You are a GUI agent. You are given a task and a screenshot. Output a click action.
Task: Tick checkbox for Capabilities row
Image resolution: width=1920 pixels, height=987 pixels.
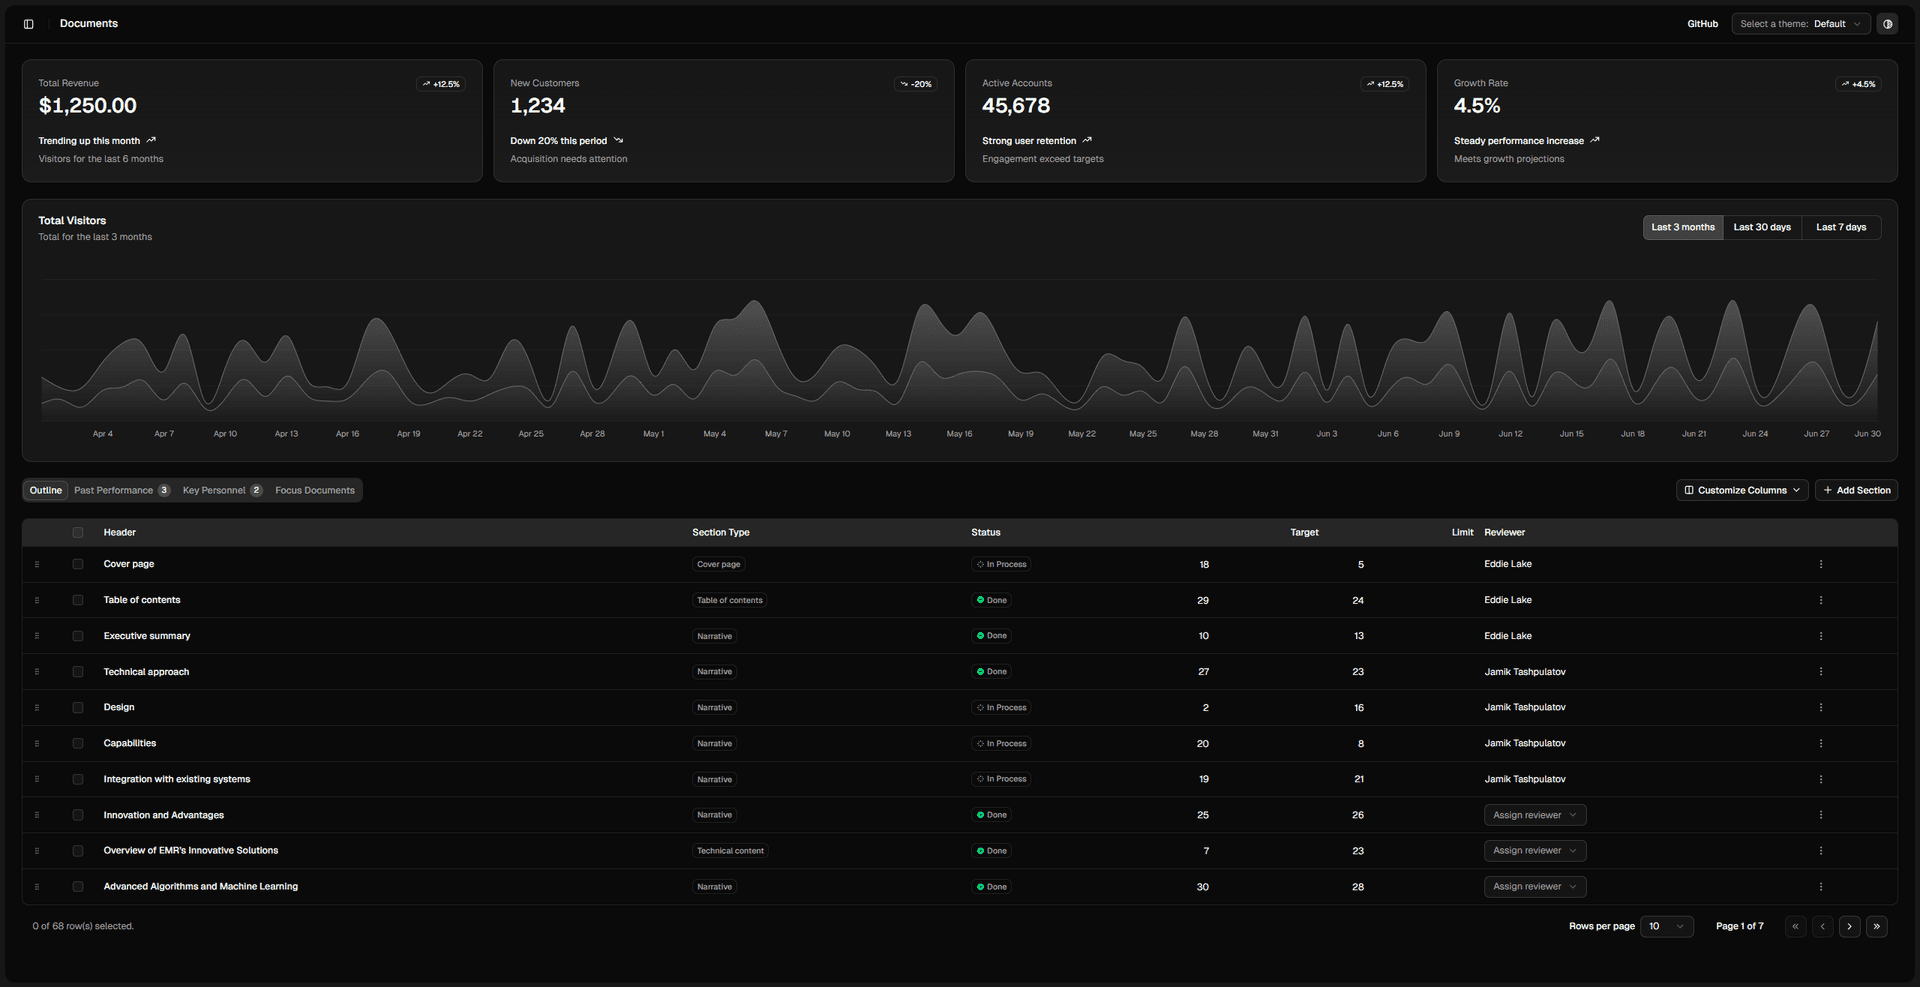(78, 744)
